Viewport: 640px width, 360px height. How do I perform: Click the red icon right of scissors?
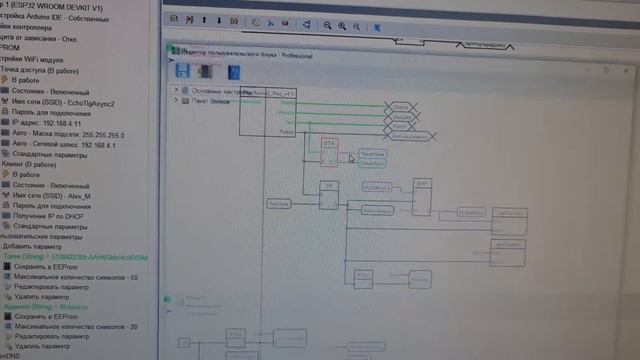(x=285, y=24)
